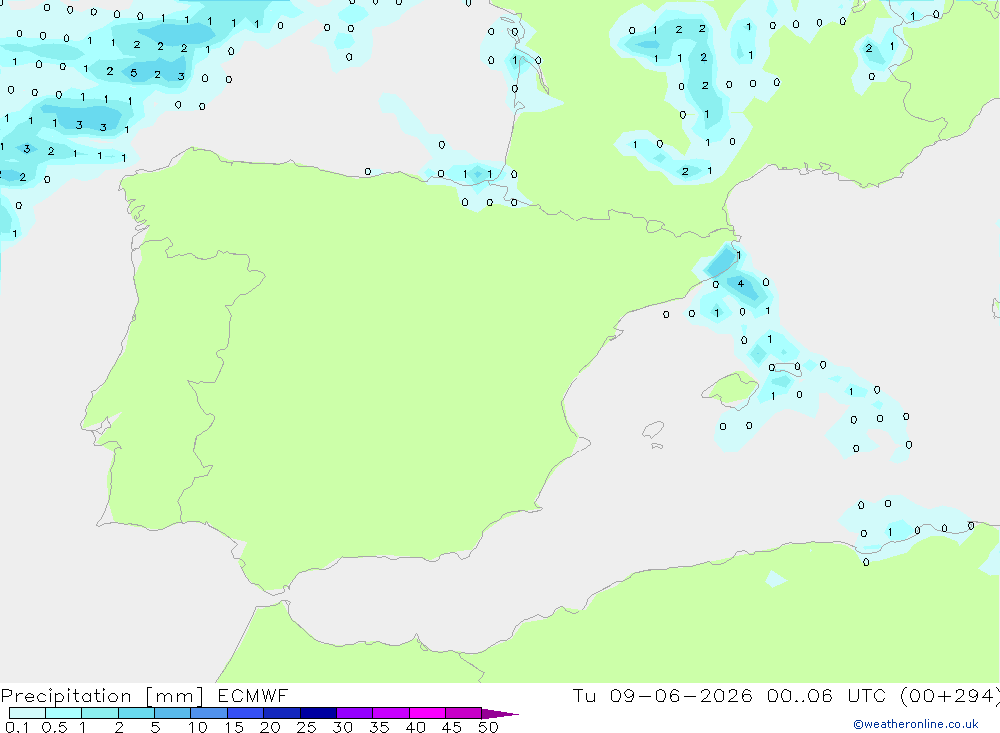The height and width of the screenshot is (733, 1000).
Task: Choose the 40 to 45 mm magenta swatch
Action: click(427, 713)
